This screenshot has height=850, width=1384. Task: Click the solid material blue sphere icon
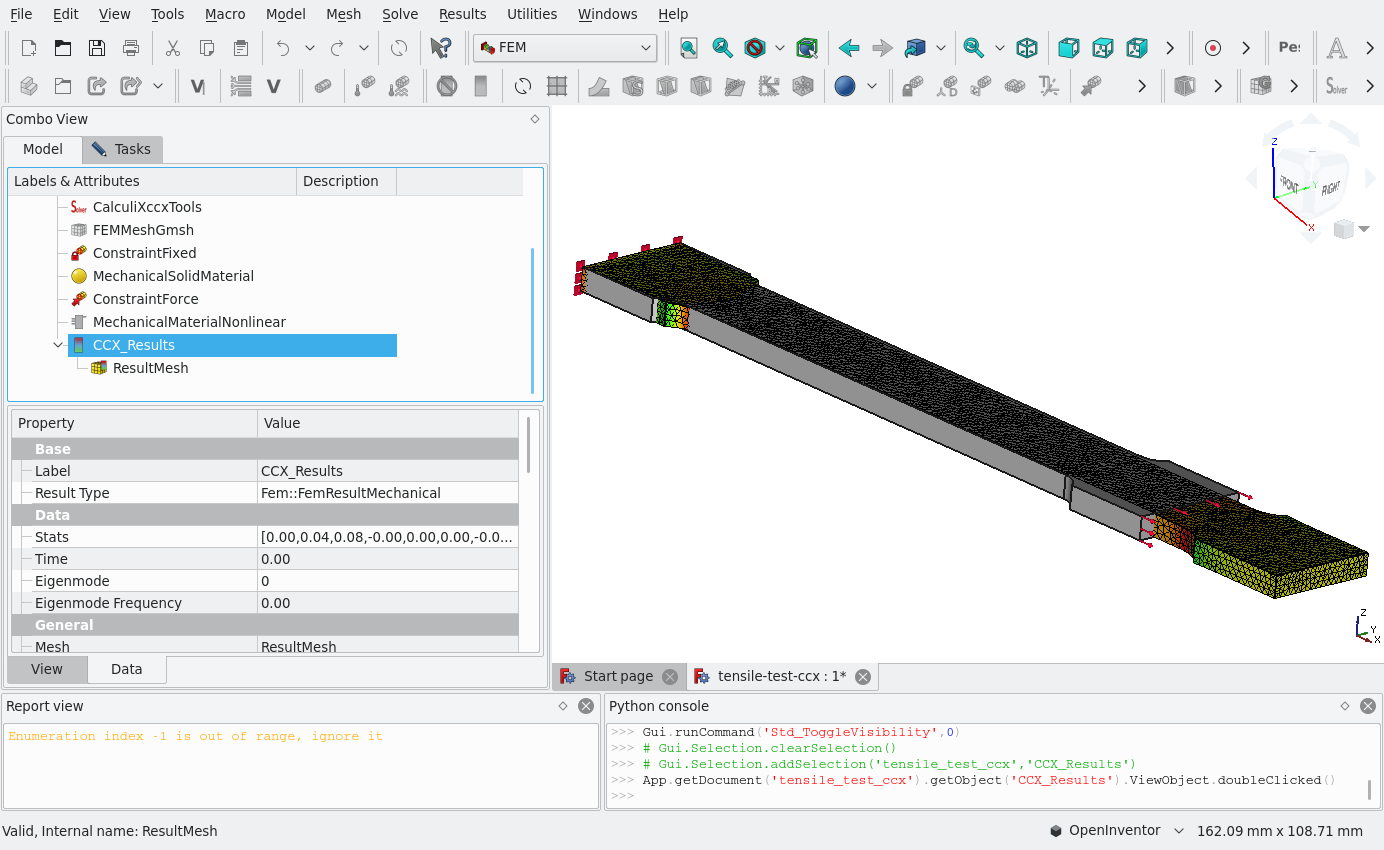[x=845, y=86]
